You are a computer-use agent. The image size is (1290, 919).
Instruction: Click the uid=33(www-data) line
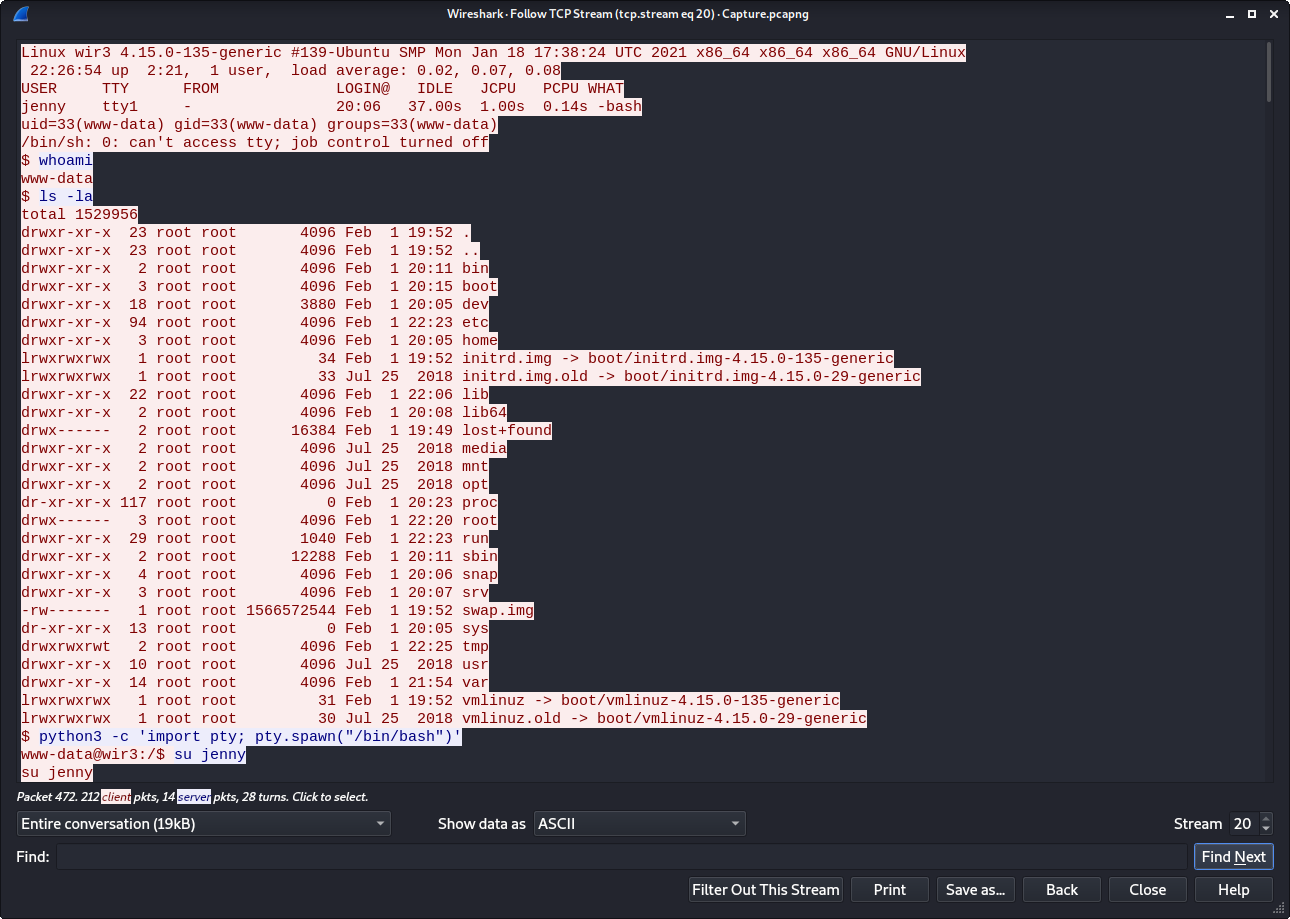click(259, 124)
